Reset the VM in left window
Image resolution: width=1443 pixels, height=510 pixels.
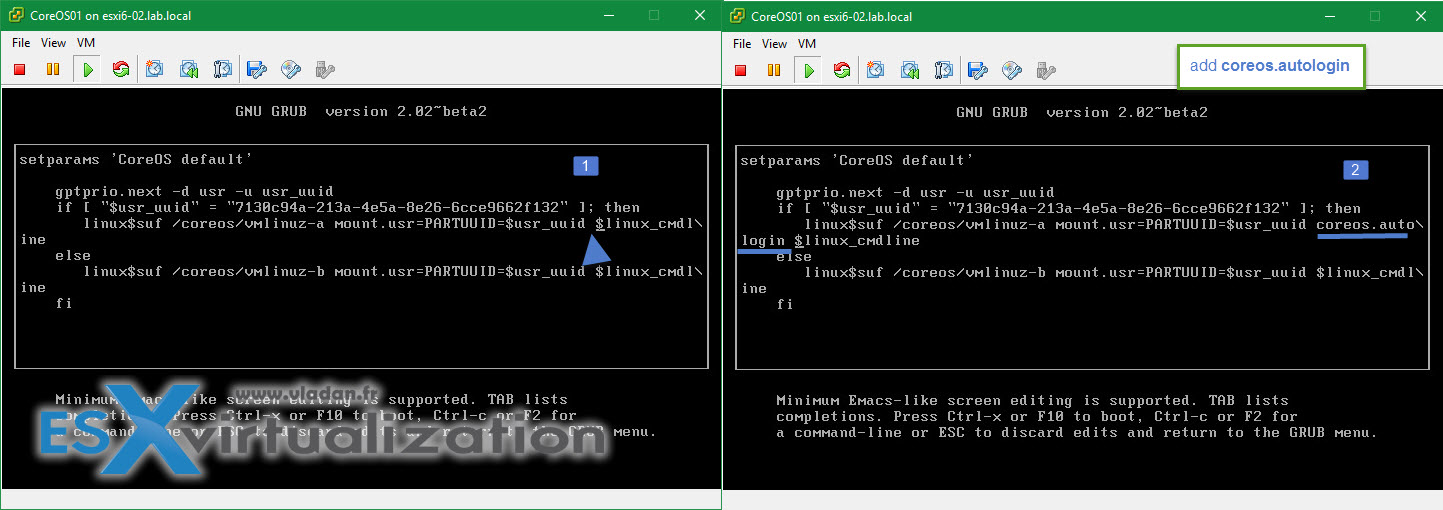(x=121, y=70)
